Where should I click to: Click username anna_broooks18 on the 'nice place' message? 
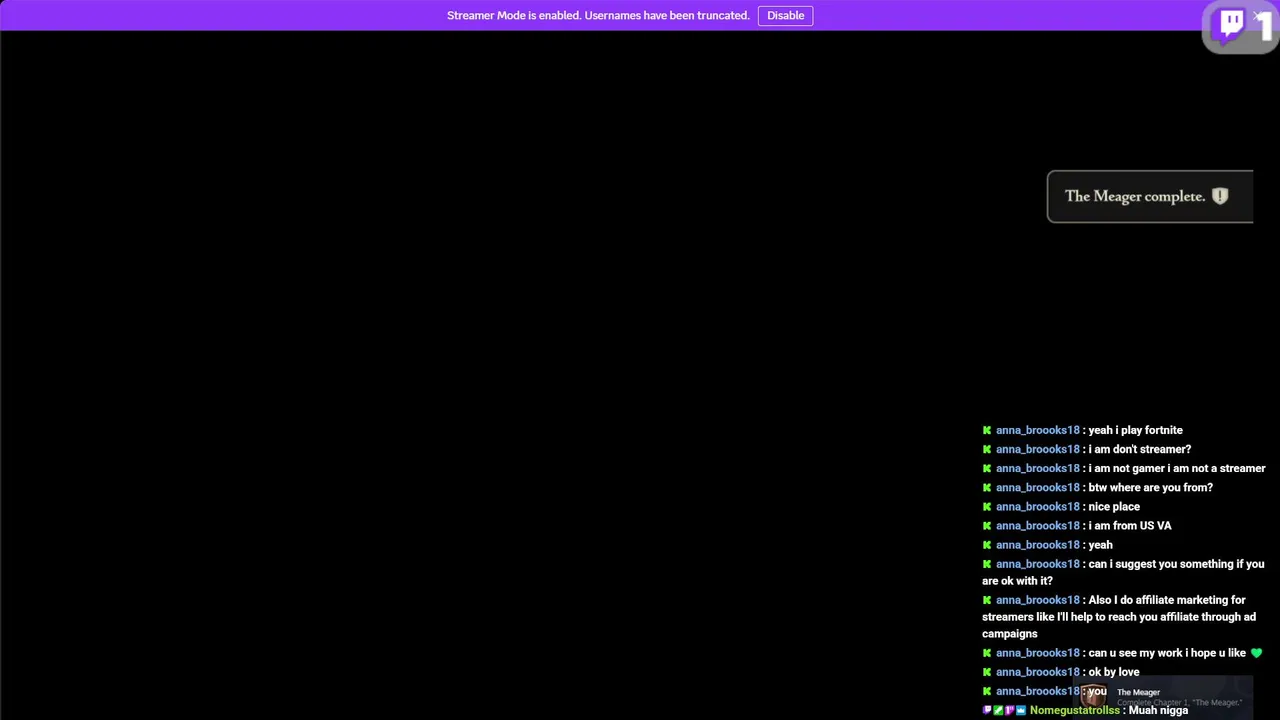(x=1037, y=506)
